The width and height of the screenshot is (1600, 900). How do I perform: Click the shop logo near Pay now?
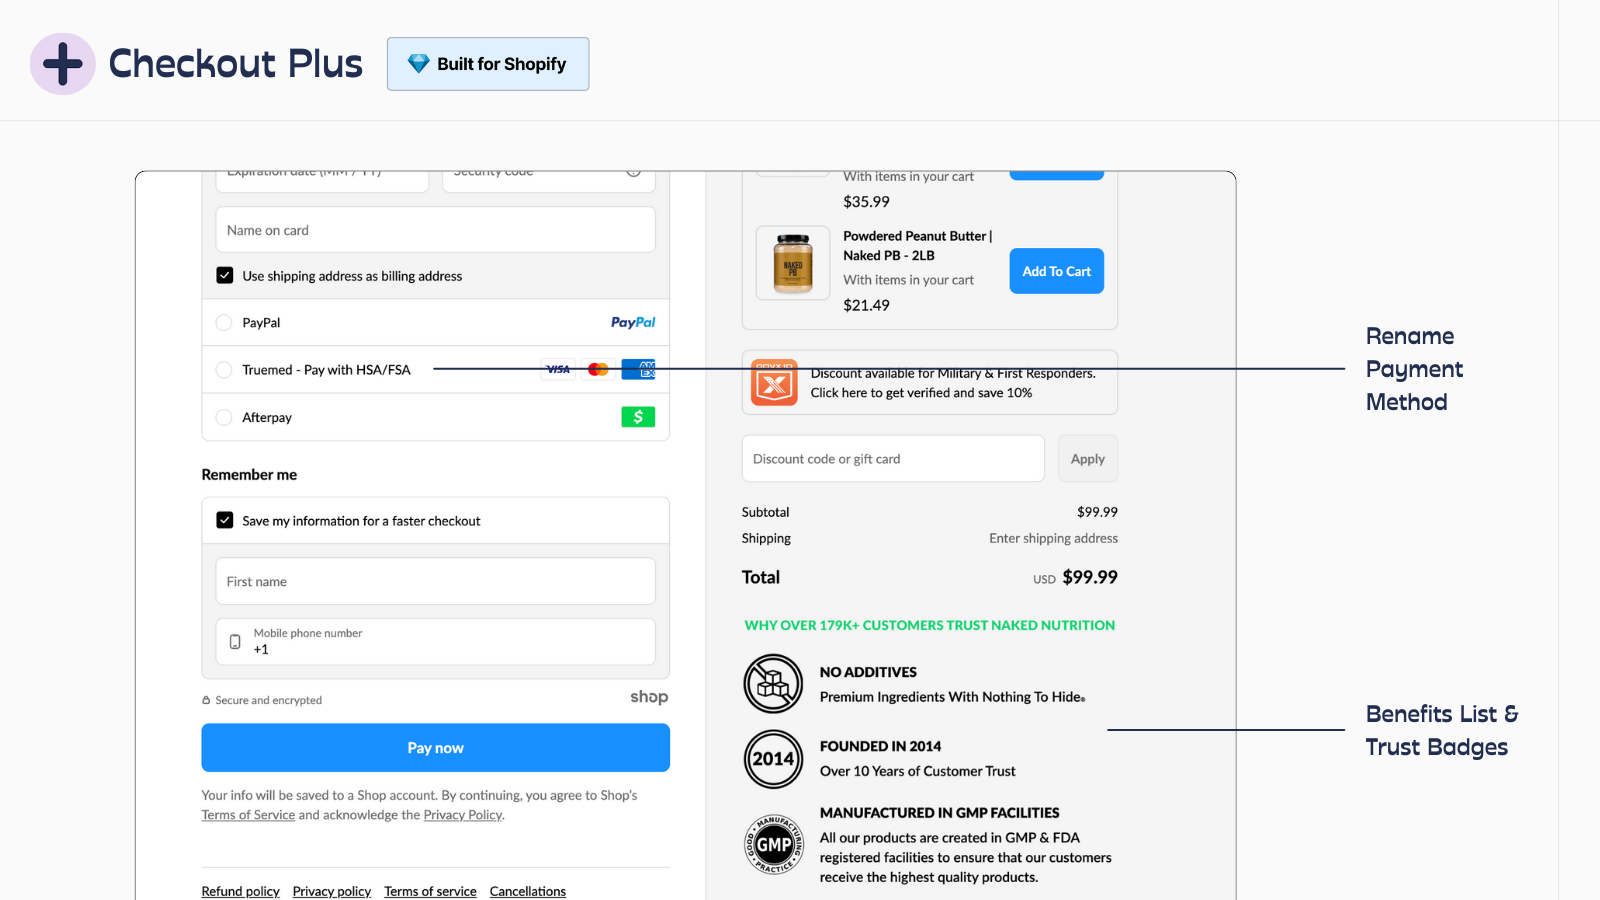[x=649, y=697]
